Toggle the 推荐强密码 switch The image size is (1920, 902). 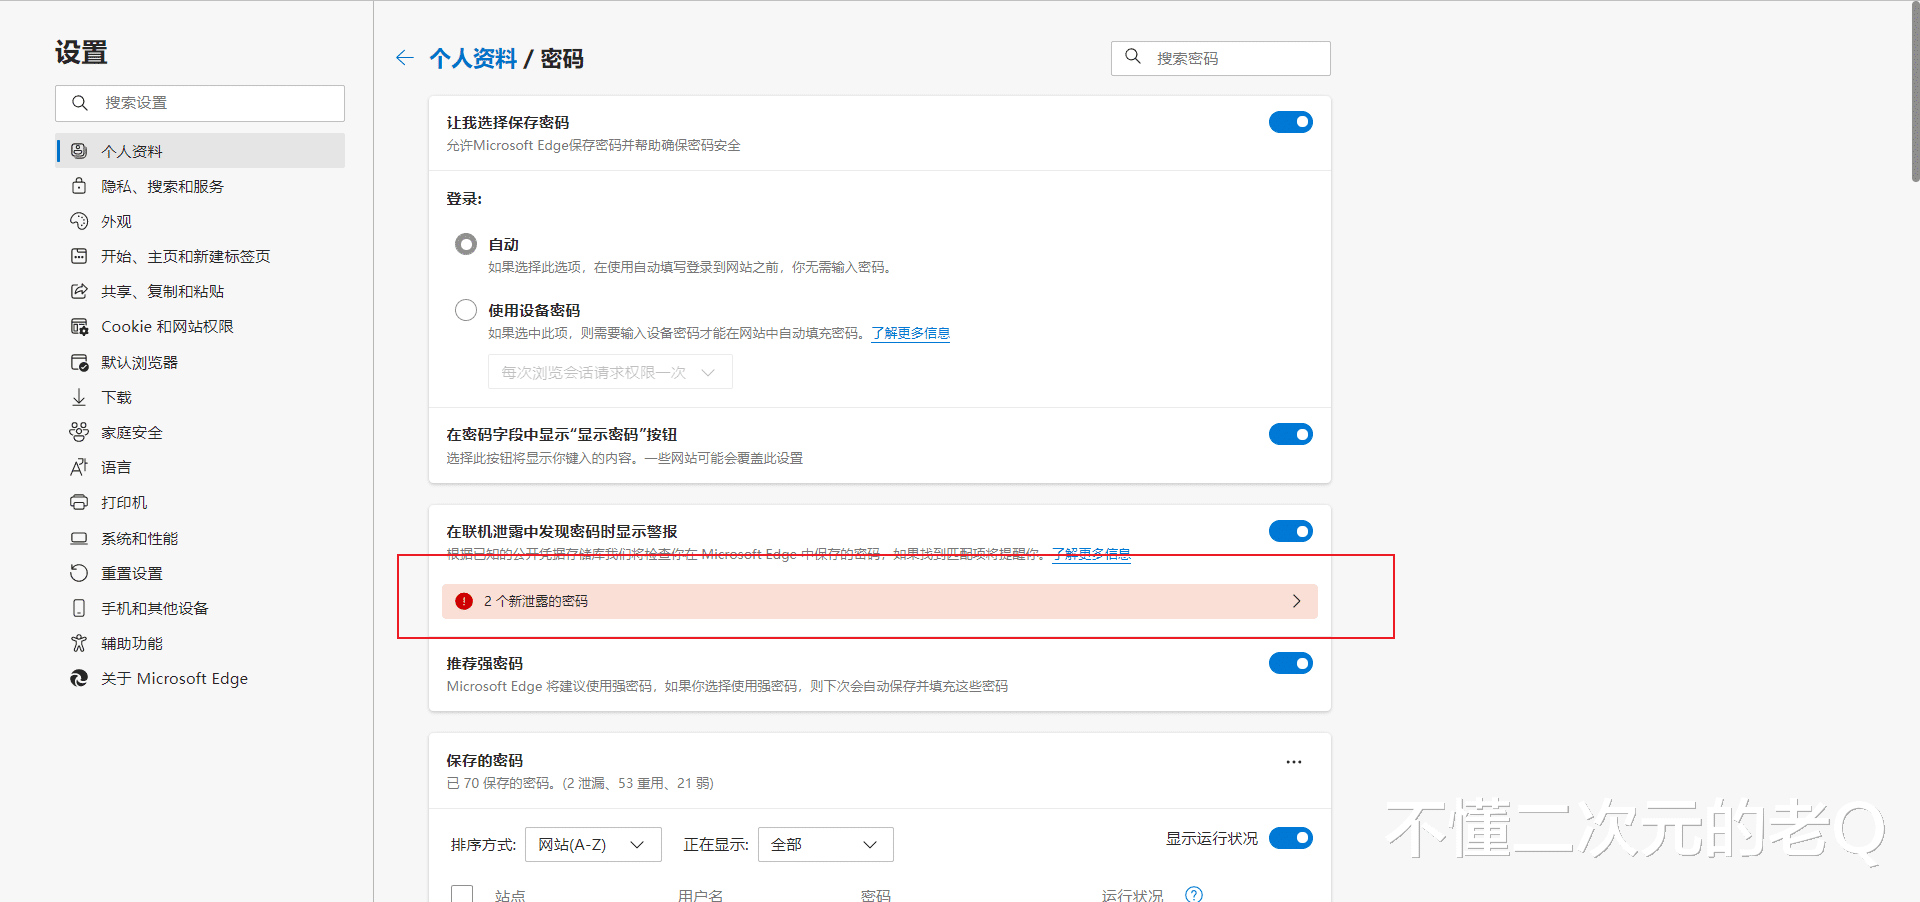[x=1291, y=663]
